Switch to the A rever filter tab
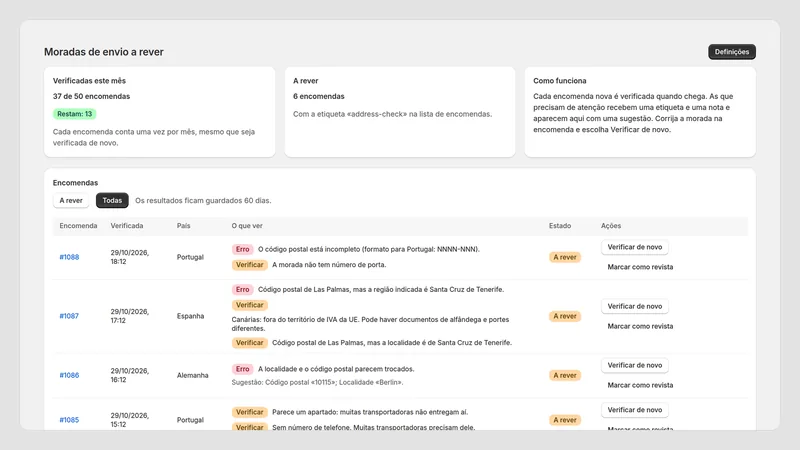 71,201
